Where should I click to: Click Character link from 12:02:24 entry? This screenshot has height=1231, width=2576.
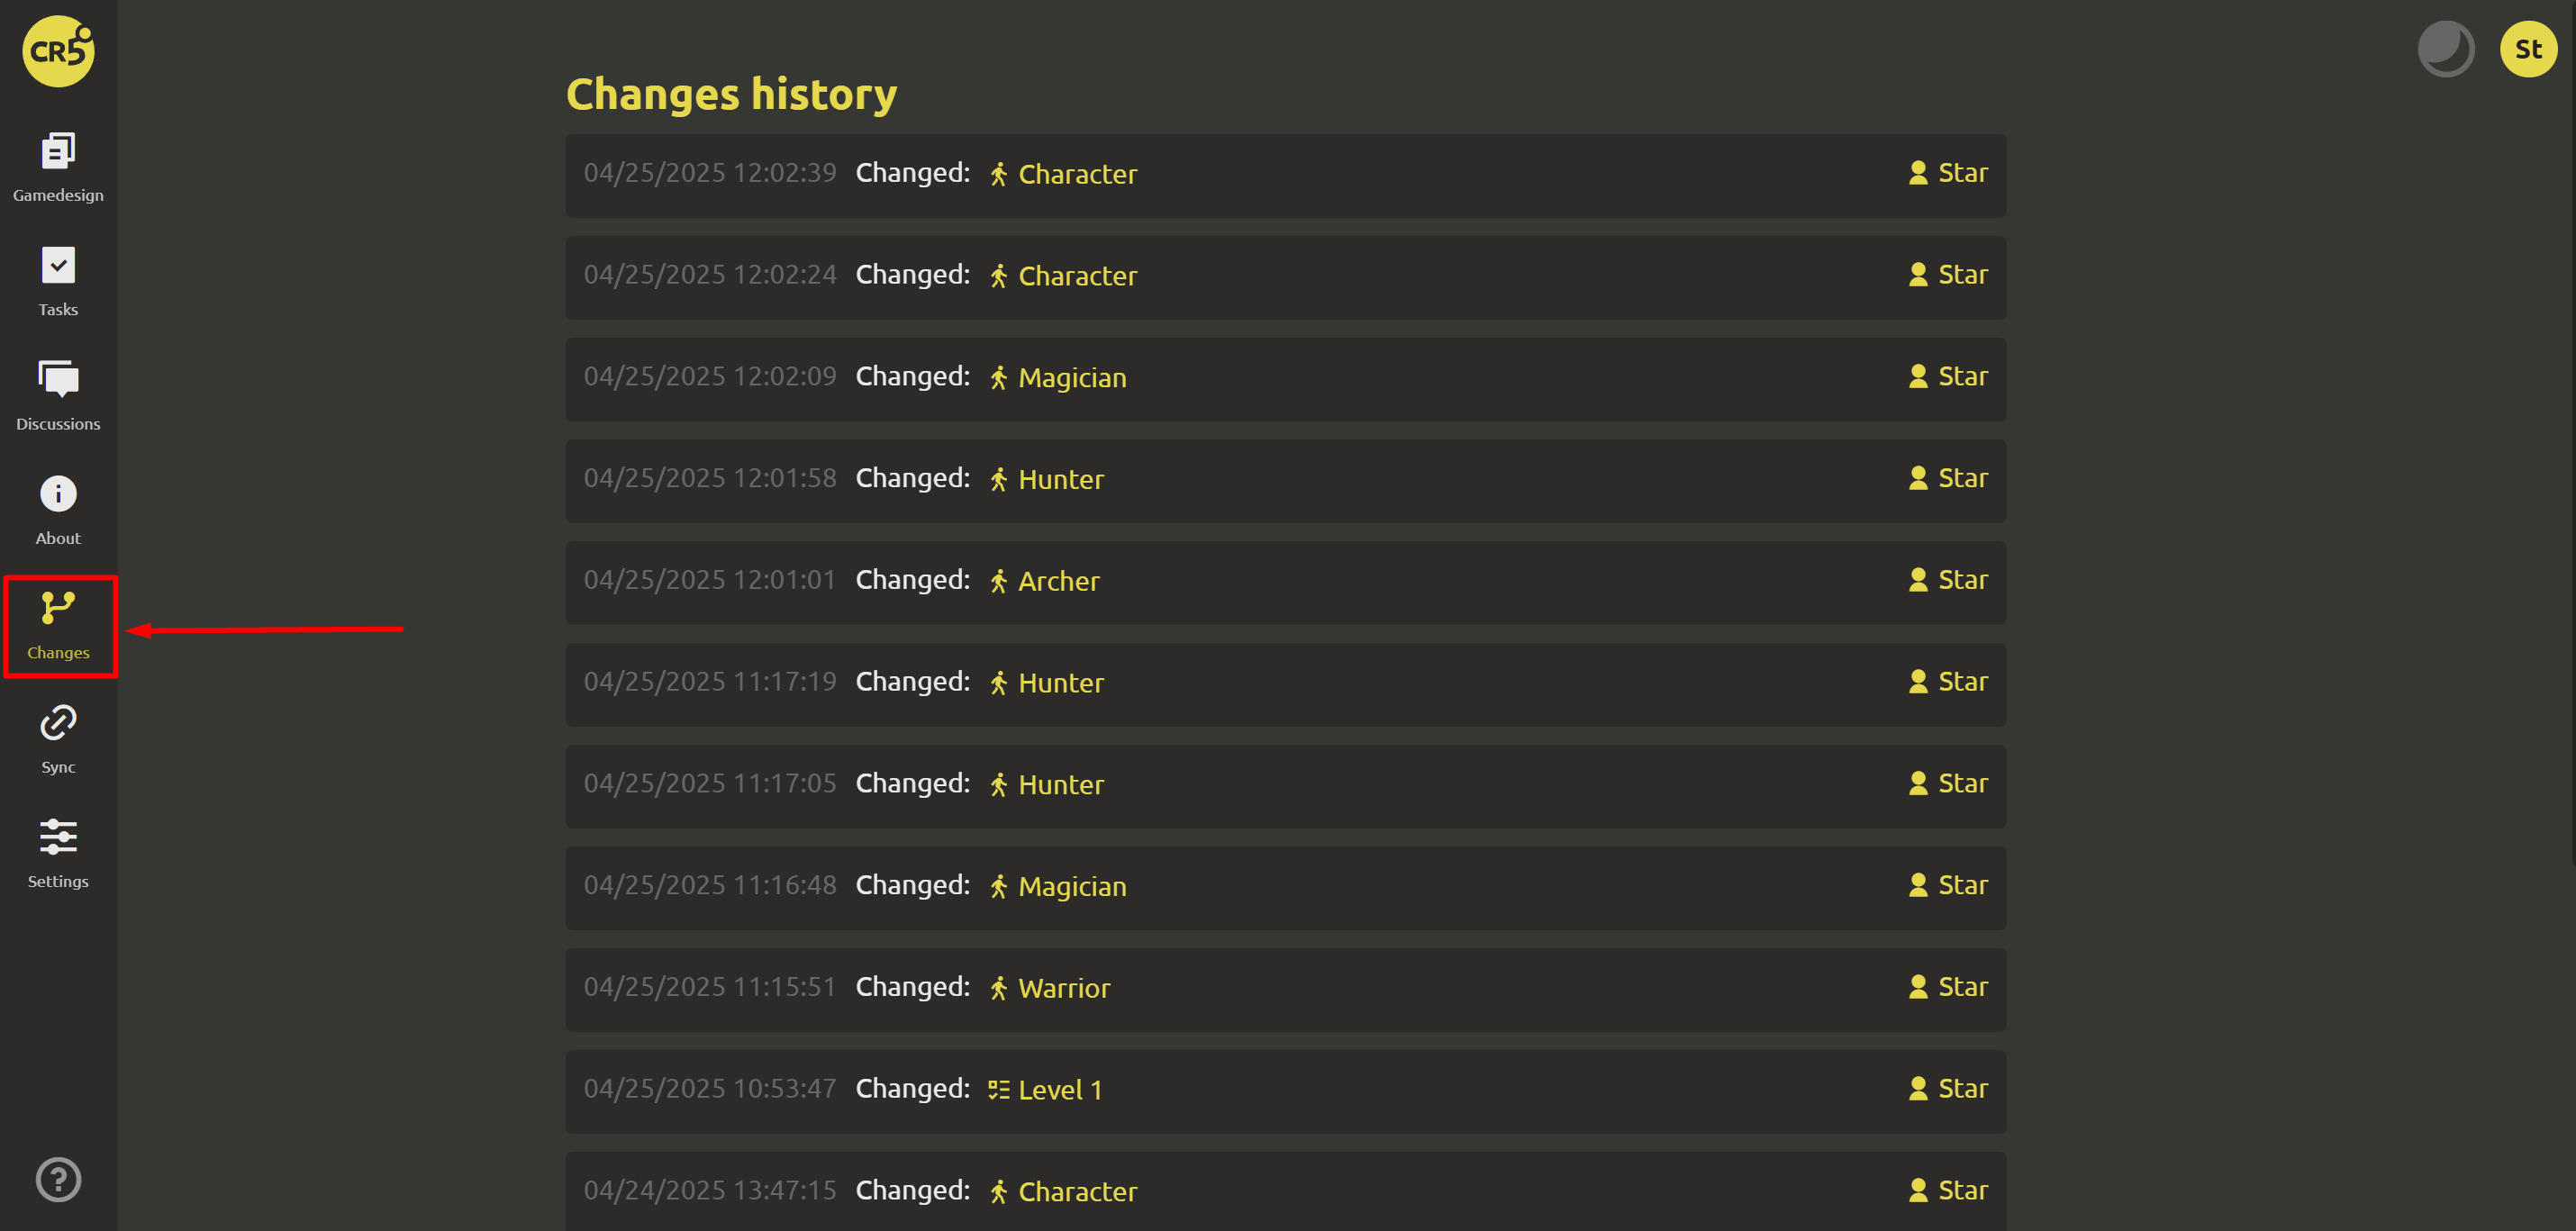(x=1076, y=276)
